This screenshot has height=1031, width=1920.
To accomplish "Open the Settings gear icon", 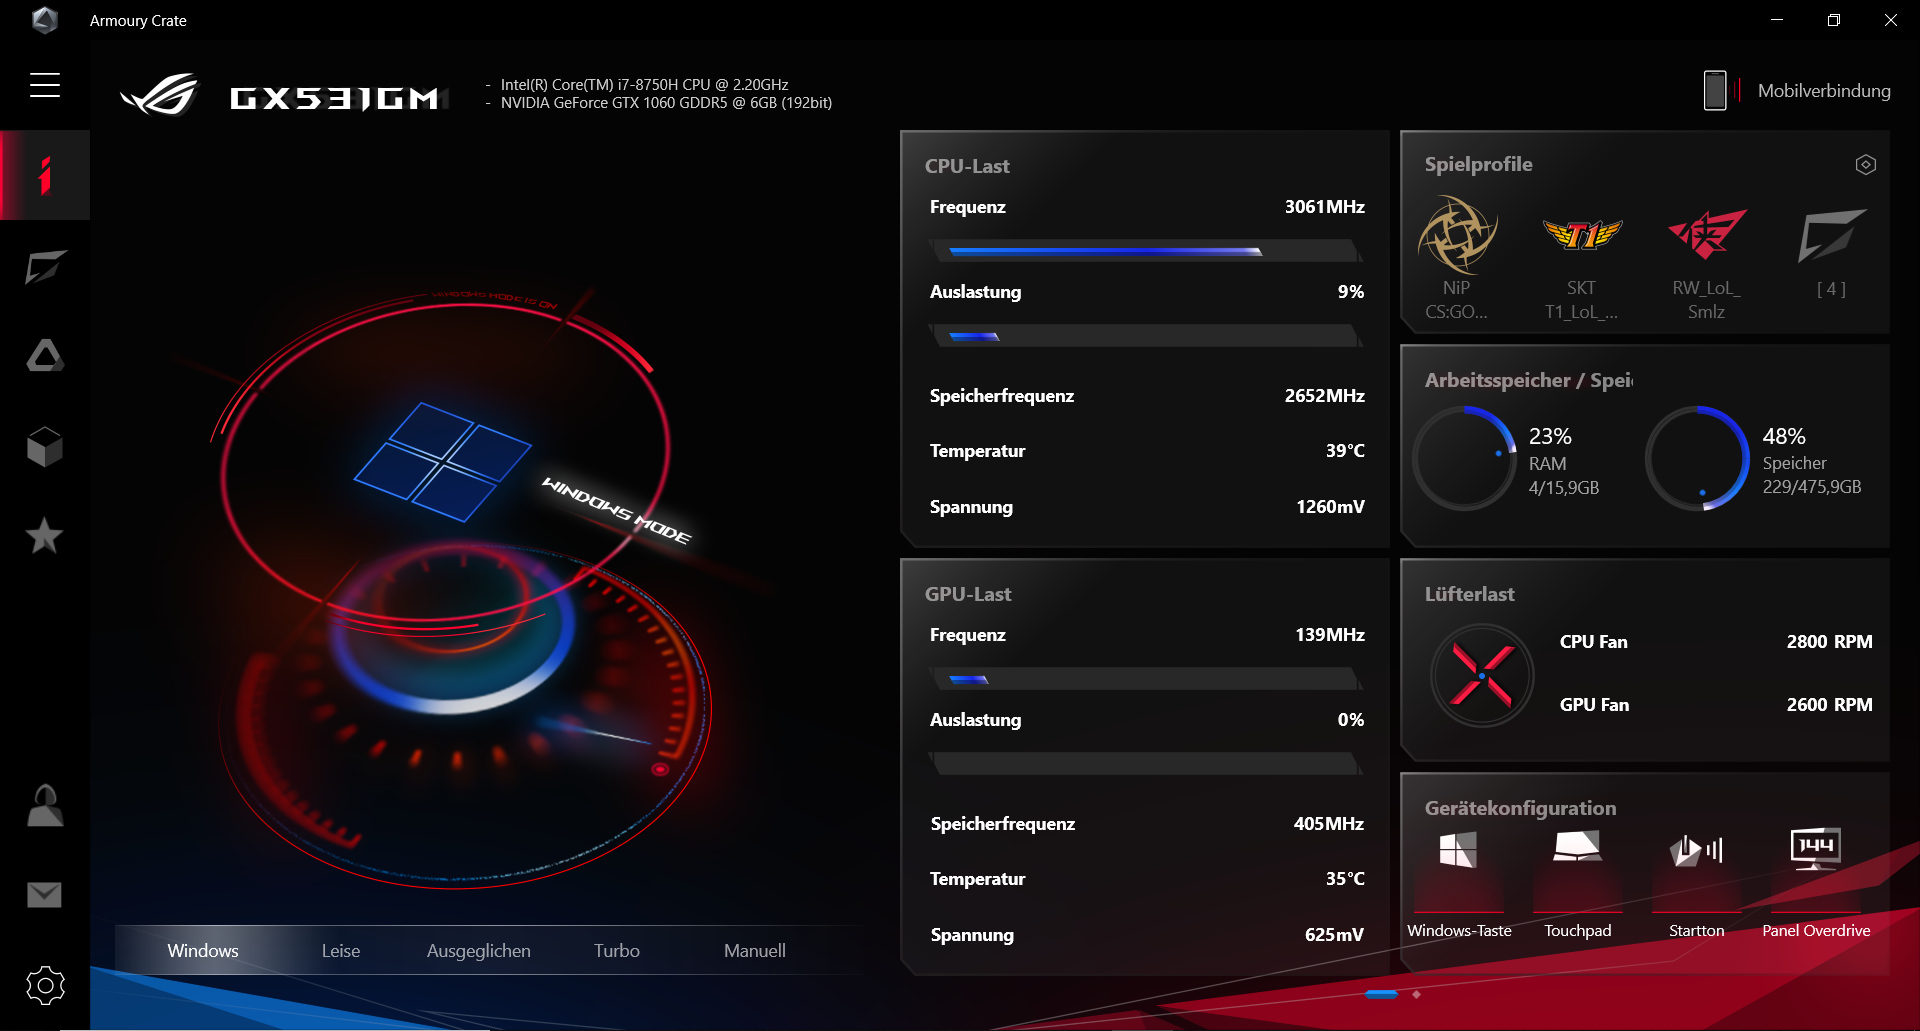I will click(45, 985).
